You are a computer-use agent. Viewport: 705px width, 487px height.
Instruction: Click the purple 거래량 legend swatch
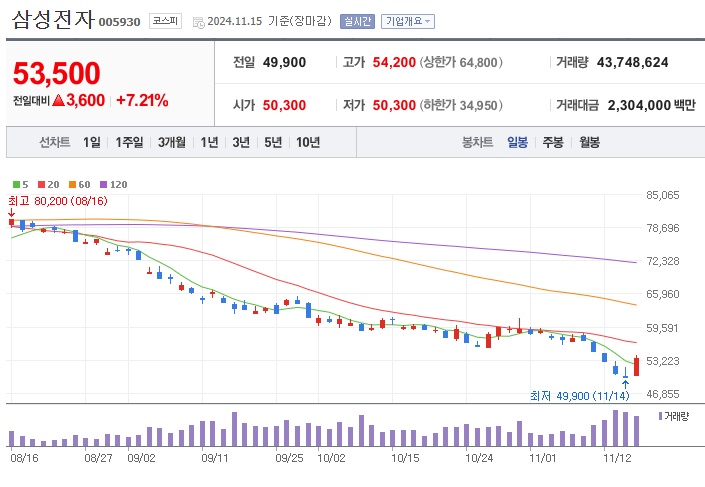(660, 416)
